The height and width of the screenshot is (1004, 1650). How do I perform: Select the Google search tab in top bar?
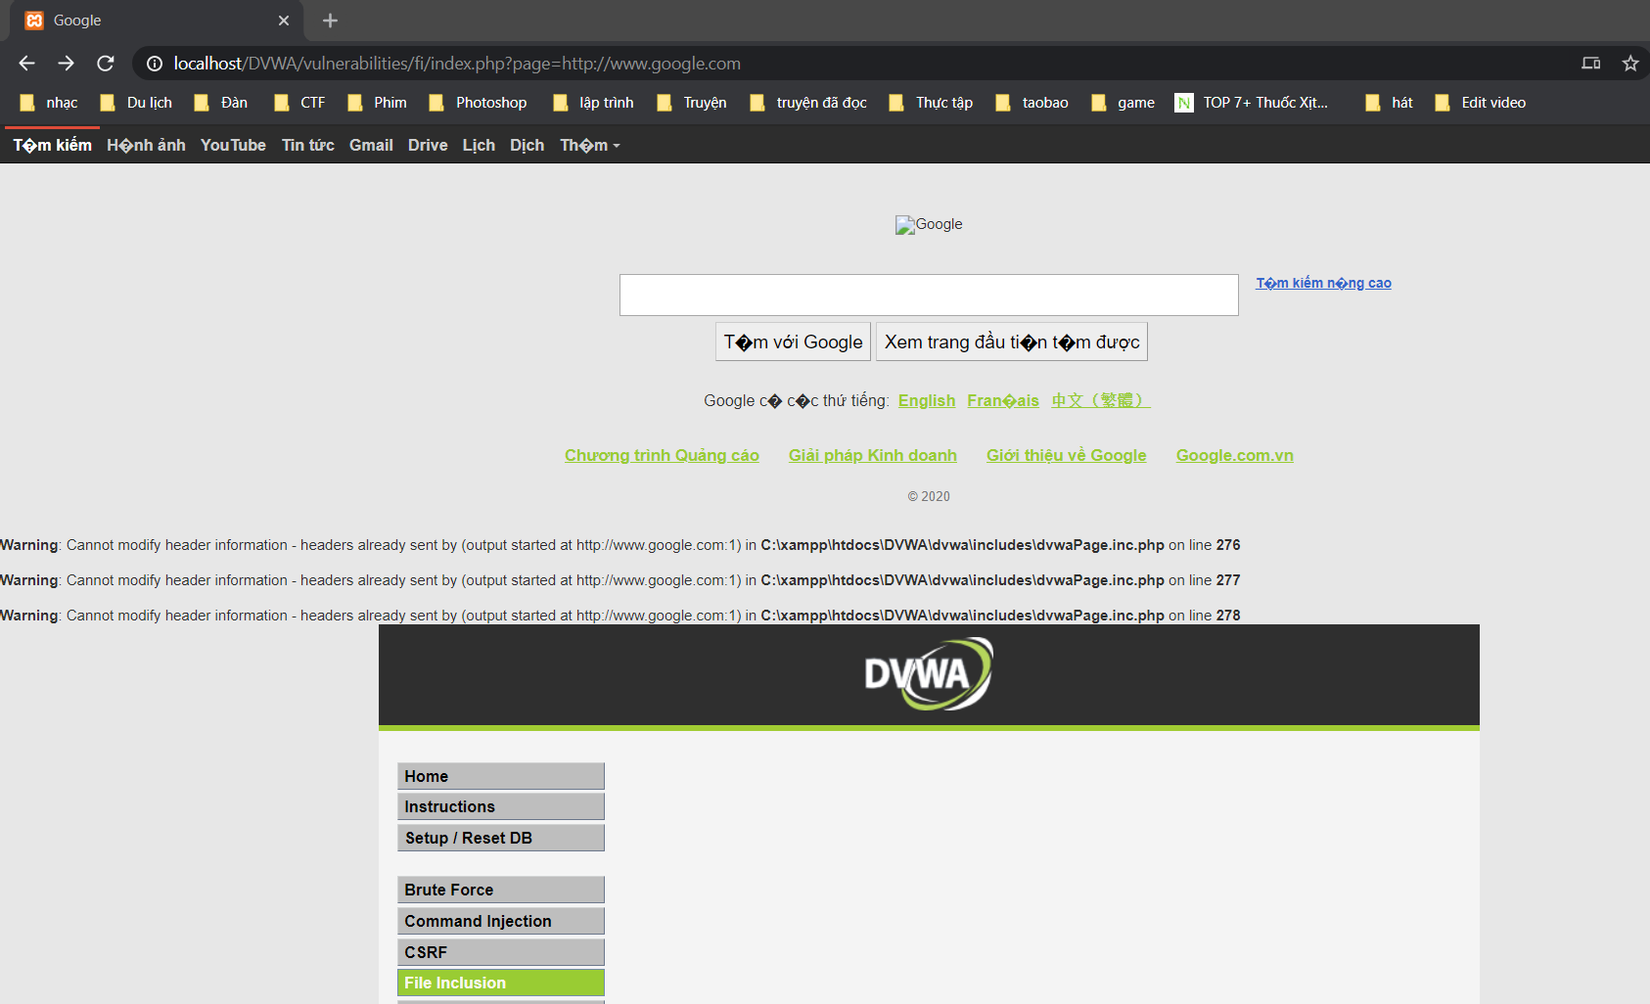[52, 145]
